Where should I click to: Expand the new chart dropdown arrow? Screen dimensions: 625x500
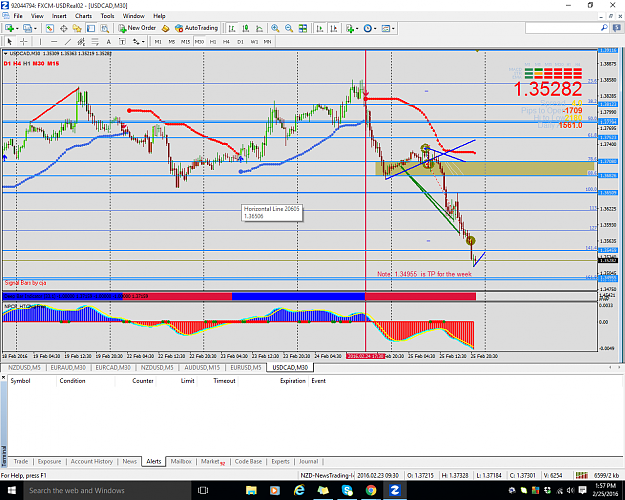pyautogui.click(x=17, y=29)
